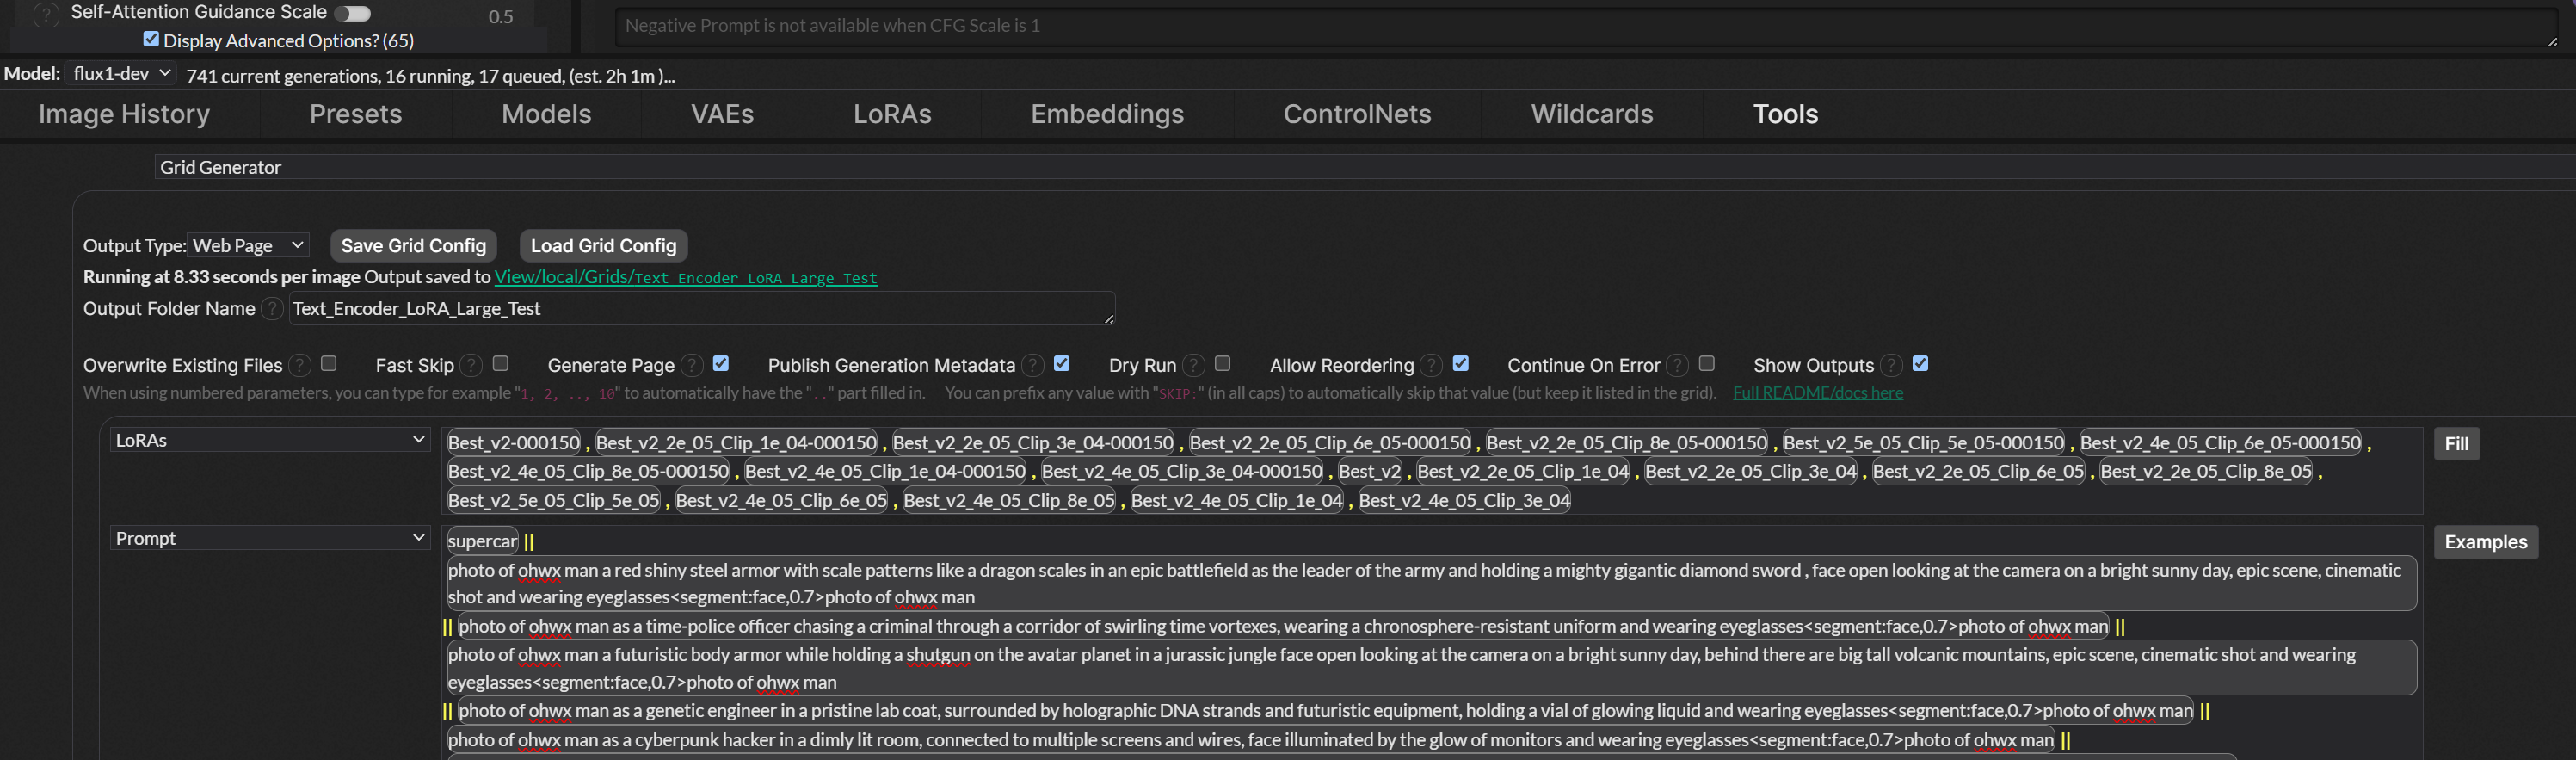Screen dimensions: 2576x760
Task: Click the Best_v2-000150 LoRA value
Action: coord(514,443)
